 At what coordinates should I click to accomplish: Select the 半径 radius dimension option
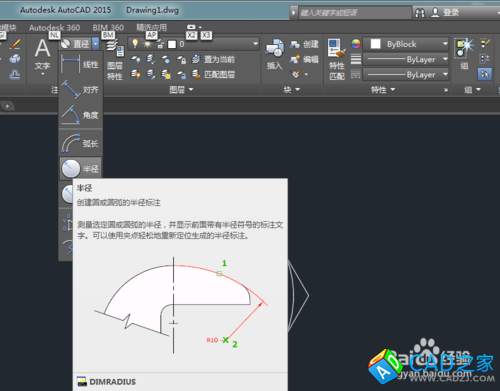point(80,169)
